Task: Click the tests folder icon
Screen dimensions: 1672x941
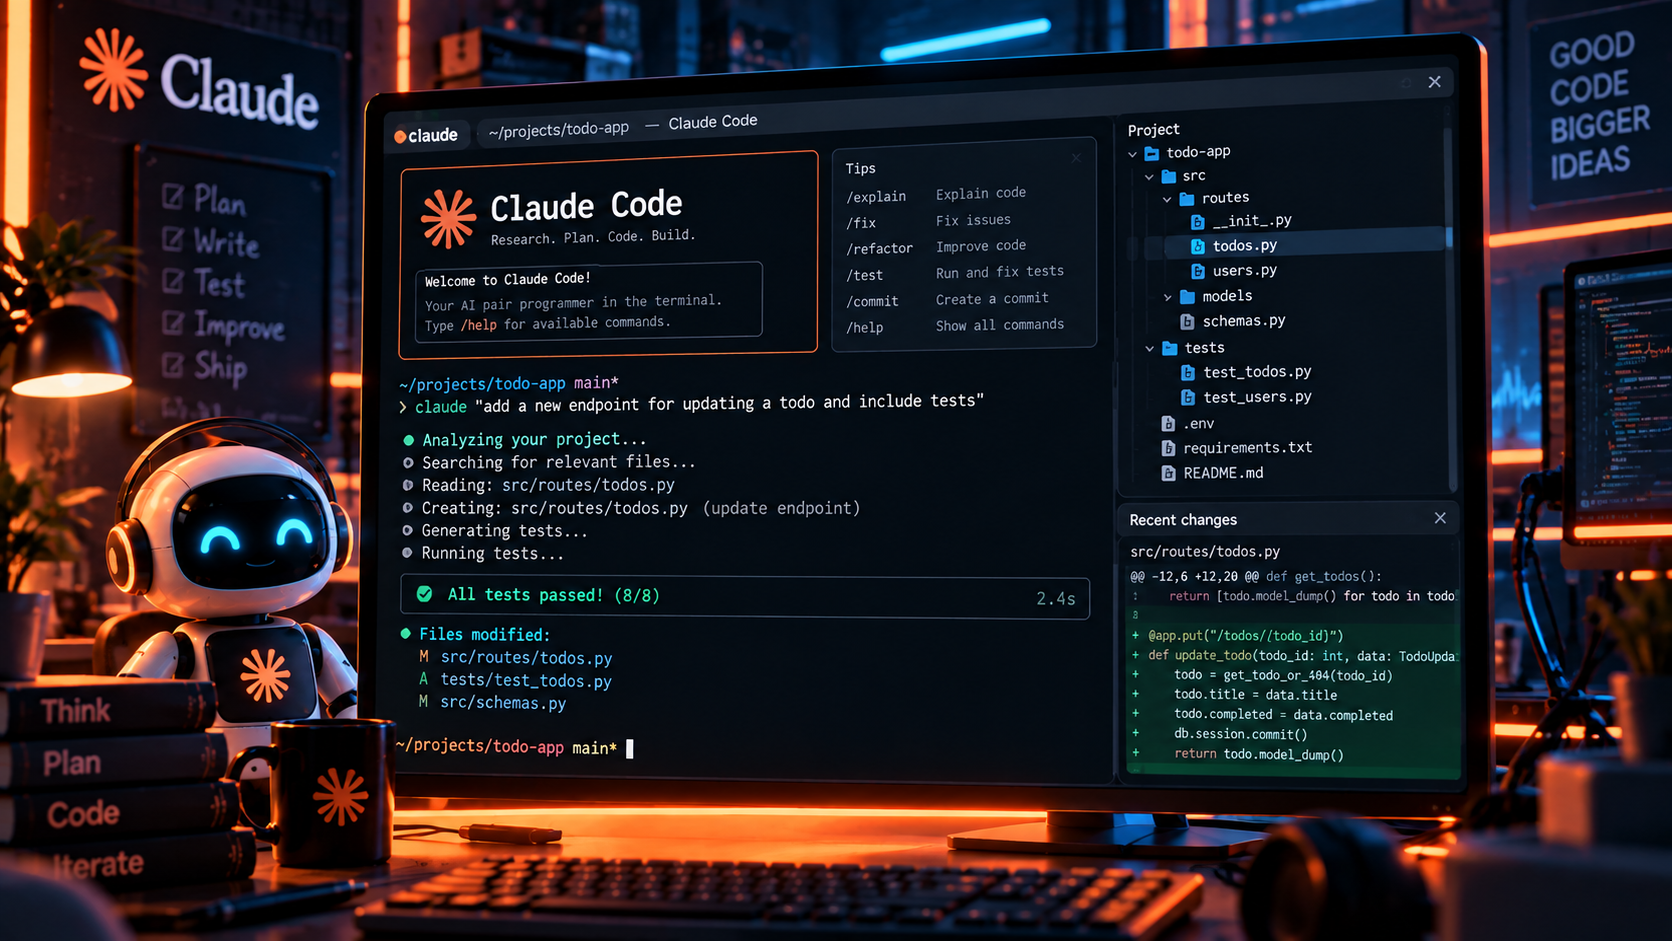Action: coord(1169,348)
